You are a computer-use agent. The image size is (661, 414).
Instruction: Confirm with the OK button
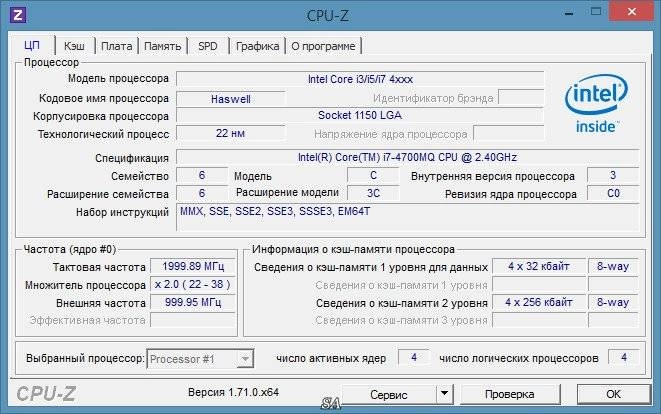613,394
